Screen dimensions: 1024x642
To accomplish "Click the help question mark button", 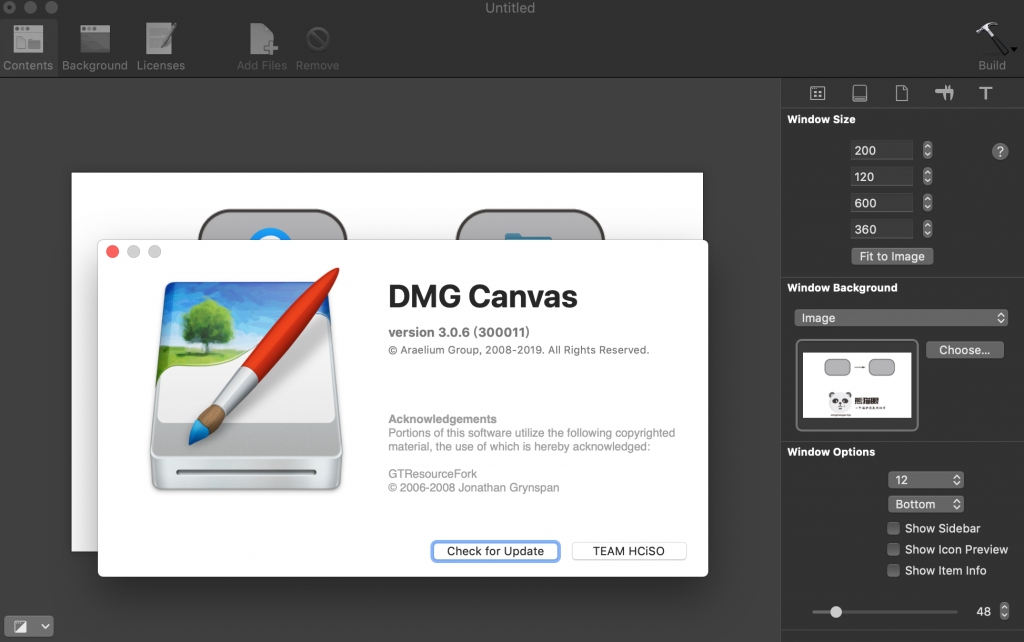I will (x=1000, y=152).
